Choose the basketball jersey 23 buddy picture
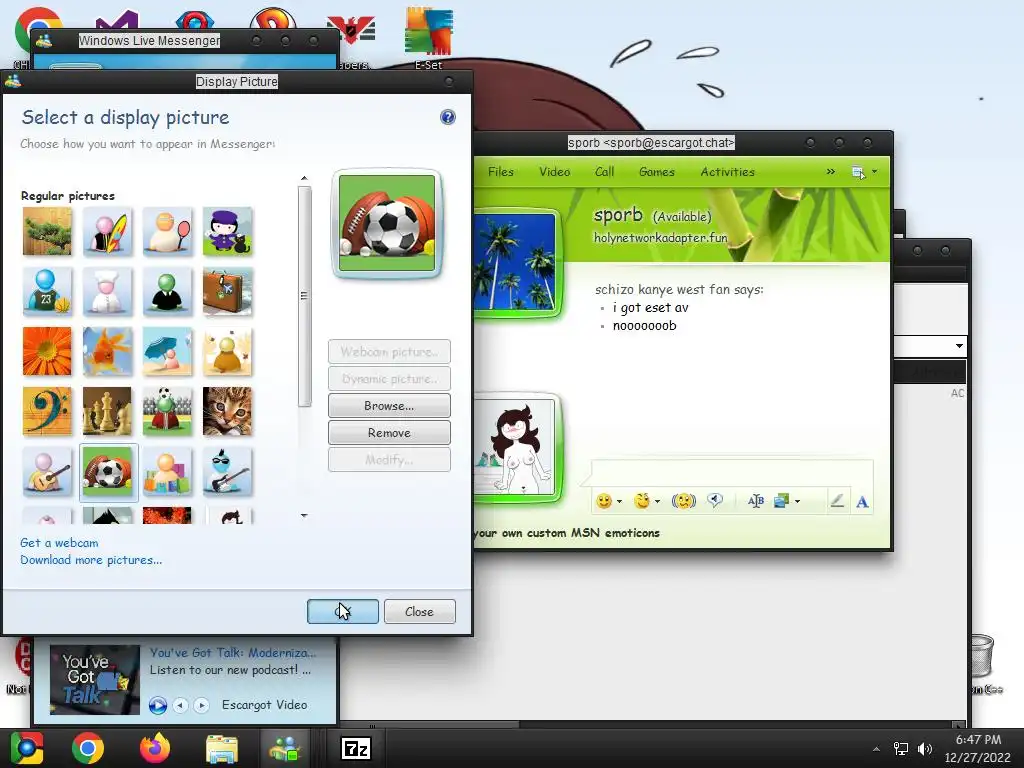 point(47,291)
